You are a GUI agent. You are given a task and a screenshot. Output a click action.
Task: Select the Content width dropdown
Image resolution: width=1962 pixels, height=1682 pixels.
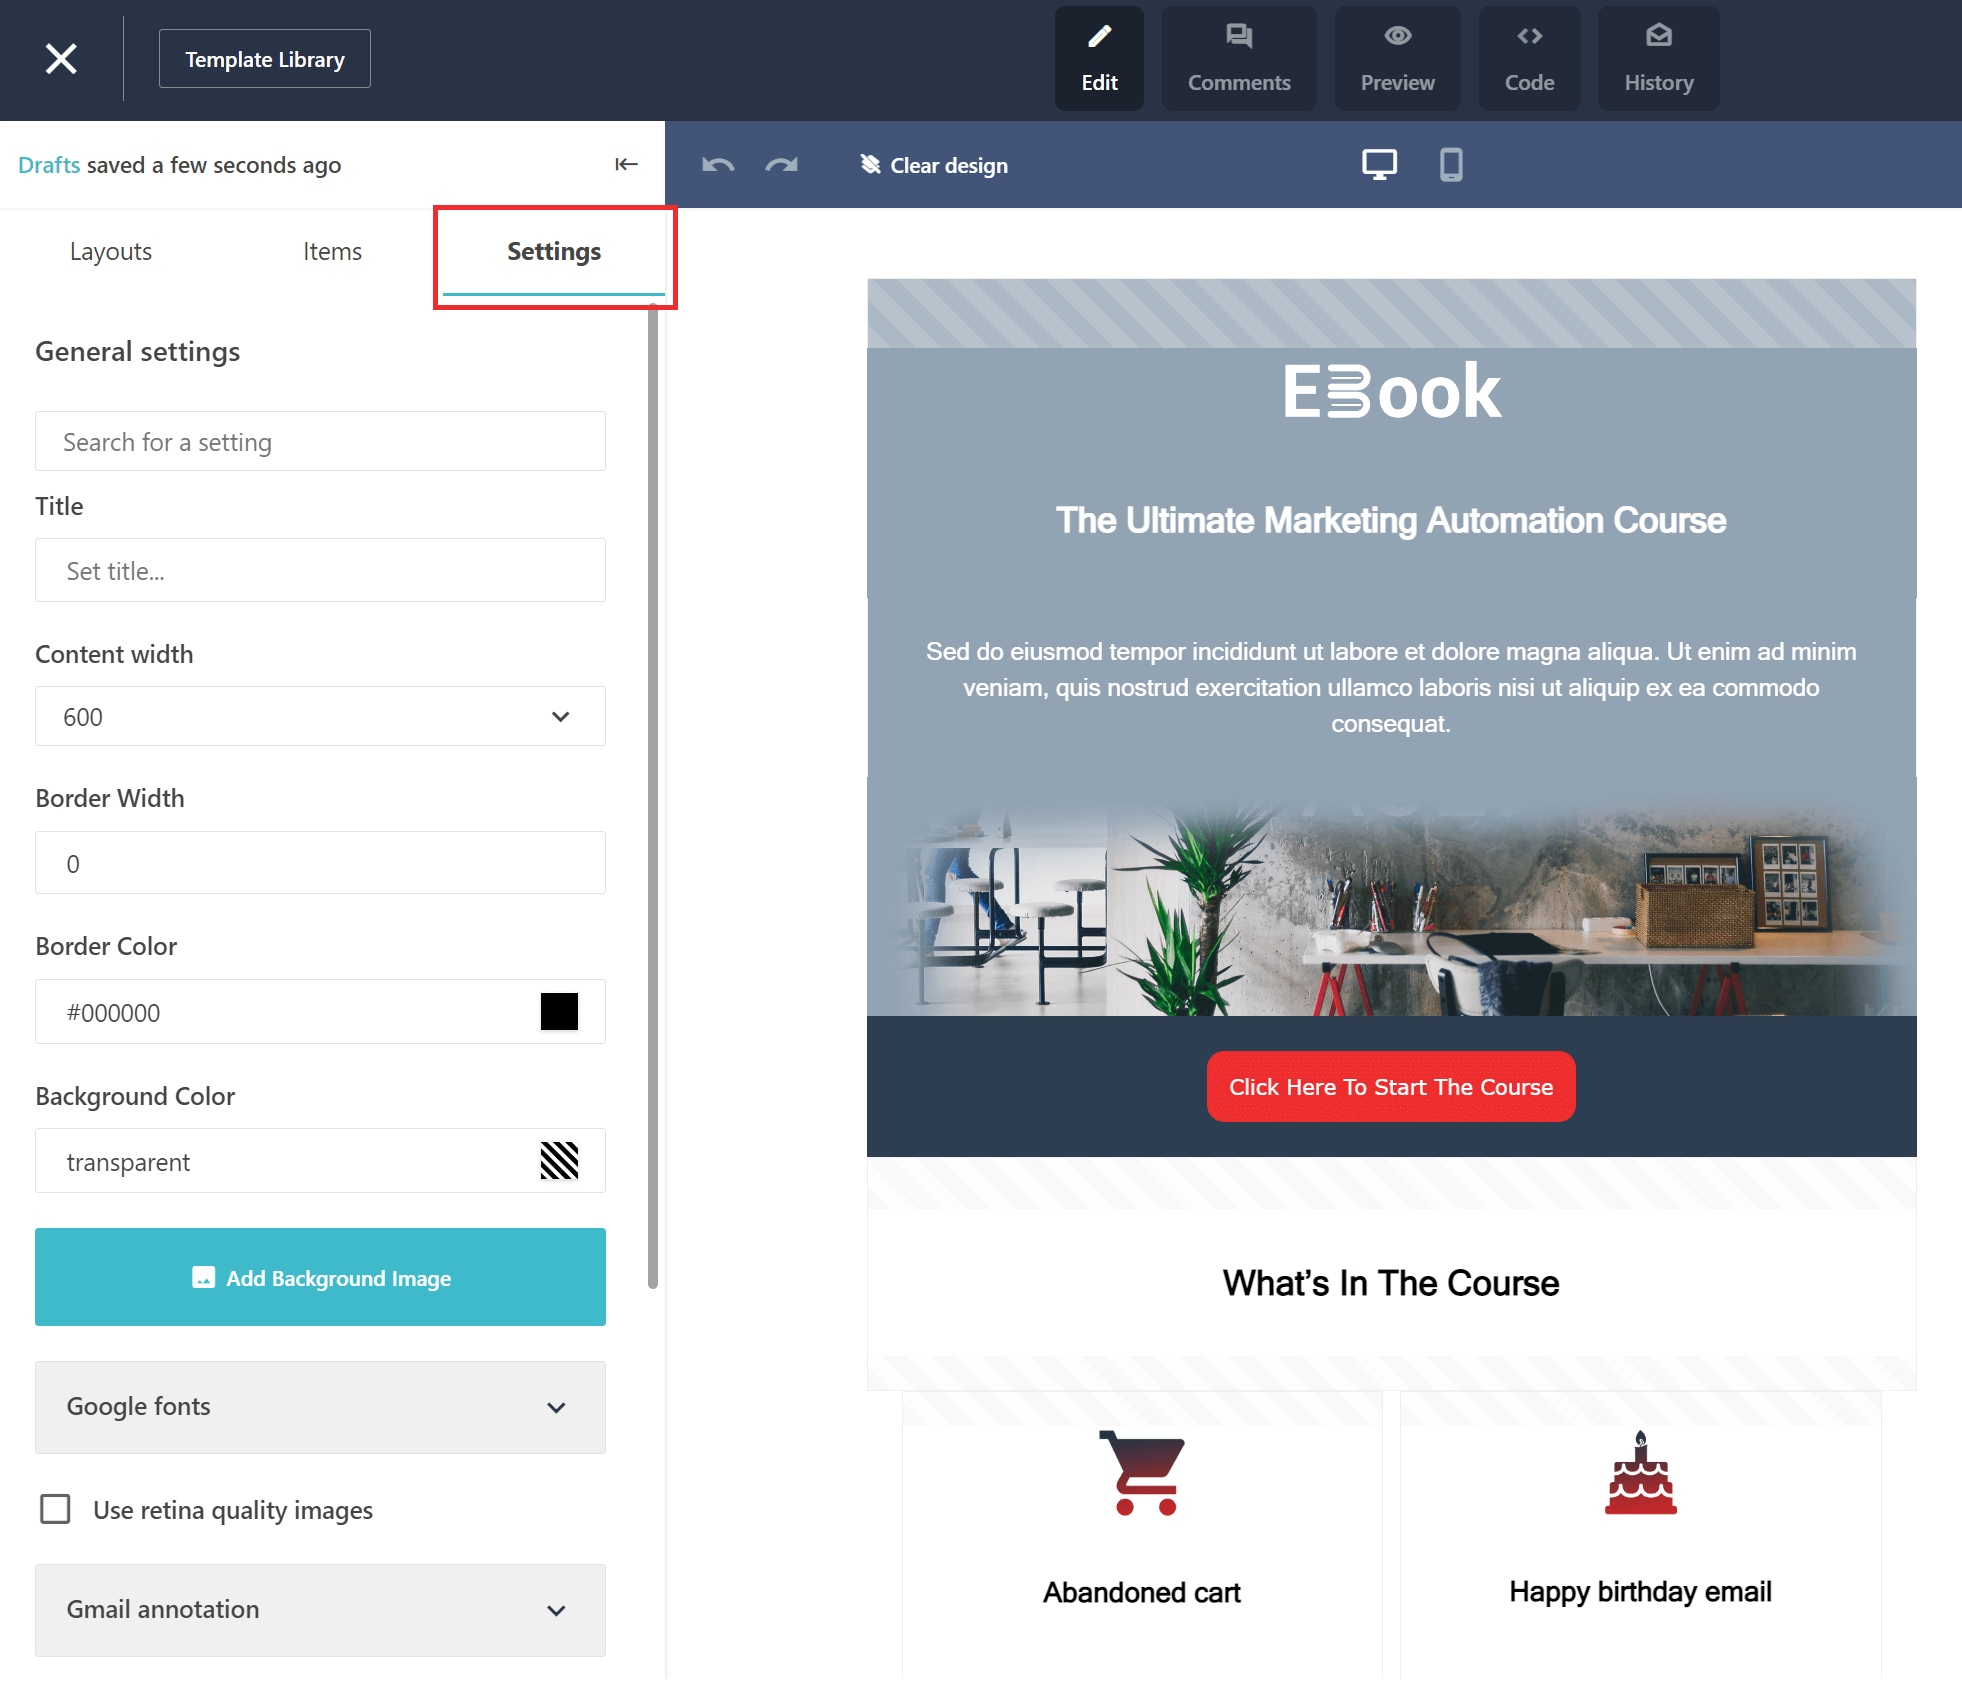[x=320, y=718]
